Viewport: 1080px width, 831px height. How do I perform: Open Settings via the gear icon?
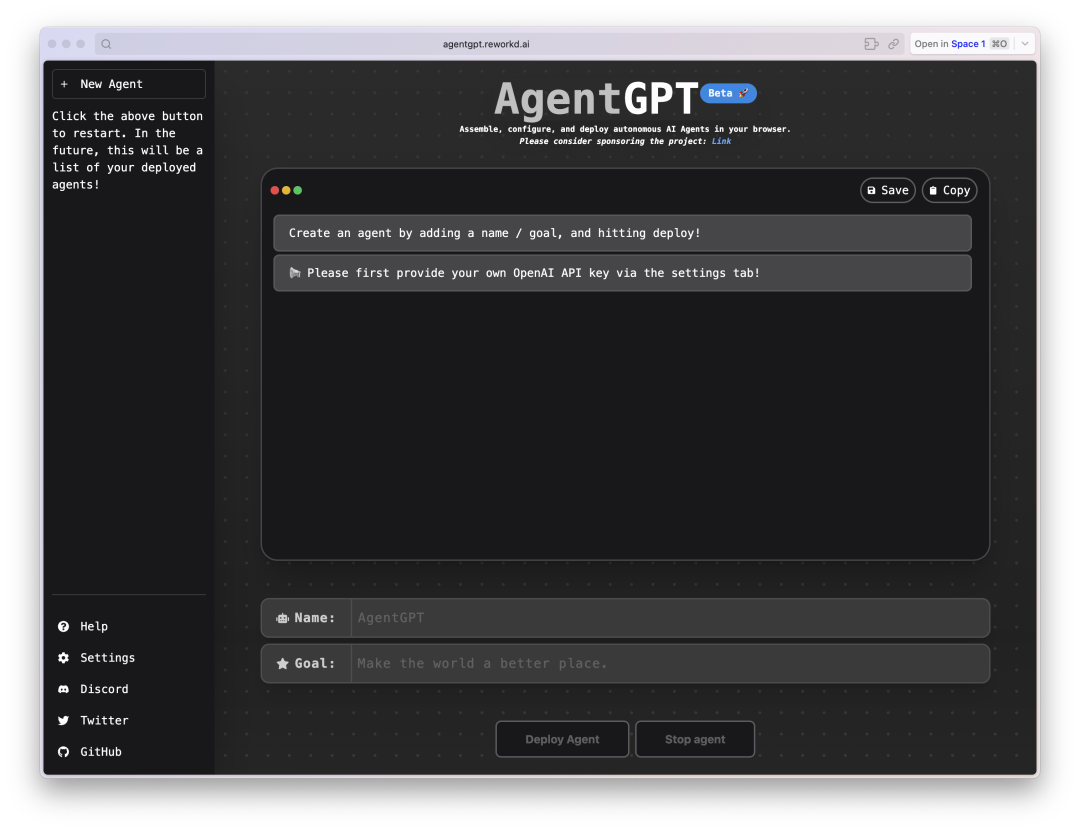coord(64,658)
